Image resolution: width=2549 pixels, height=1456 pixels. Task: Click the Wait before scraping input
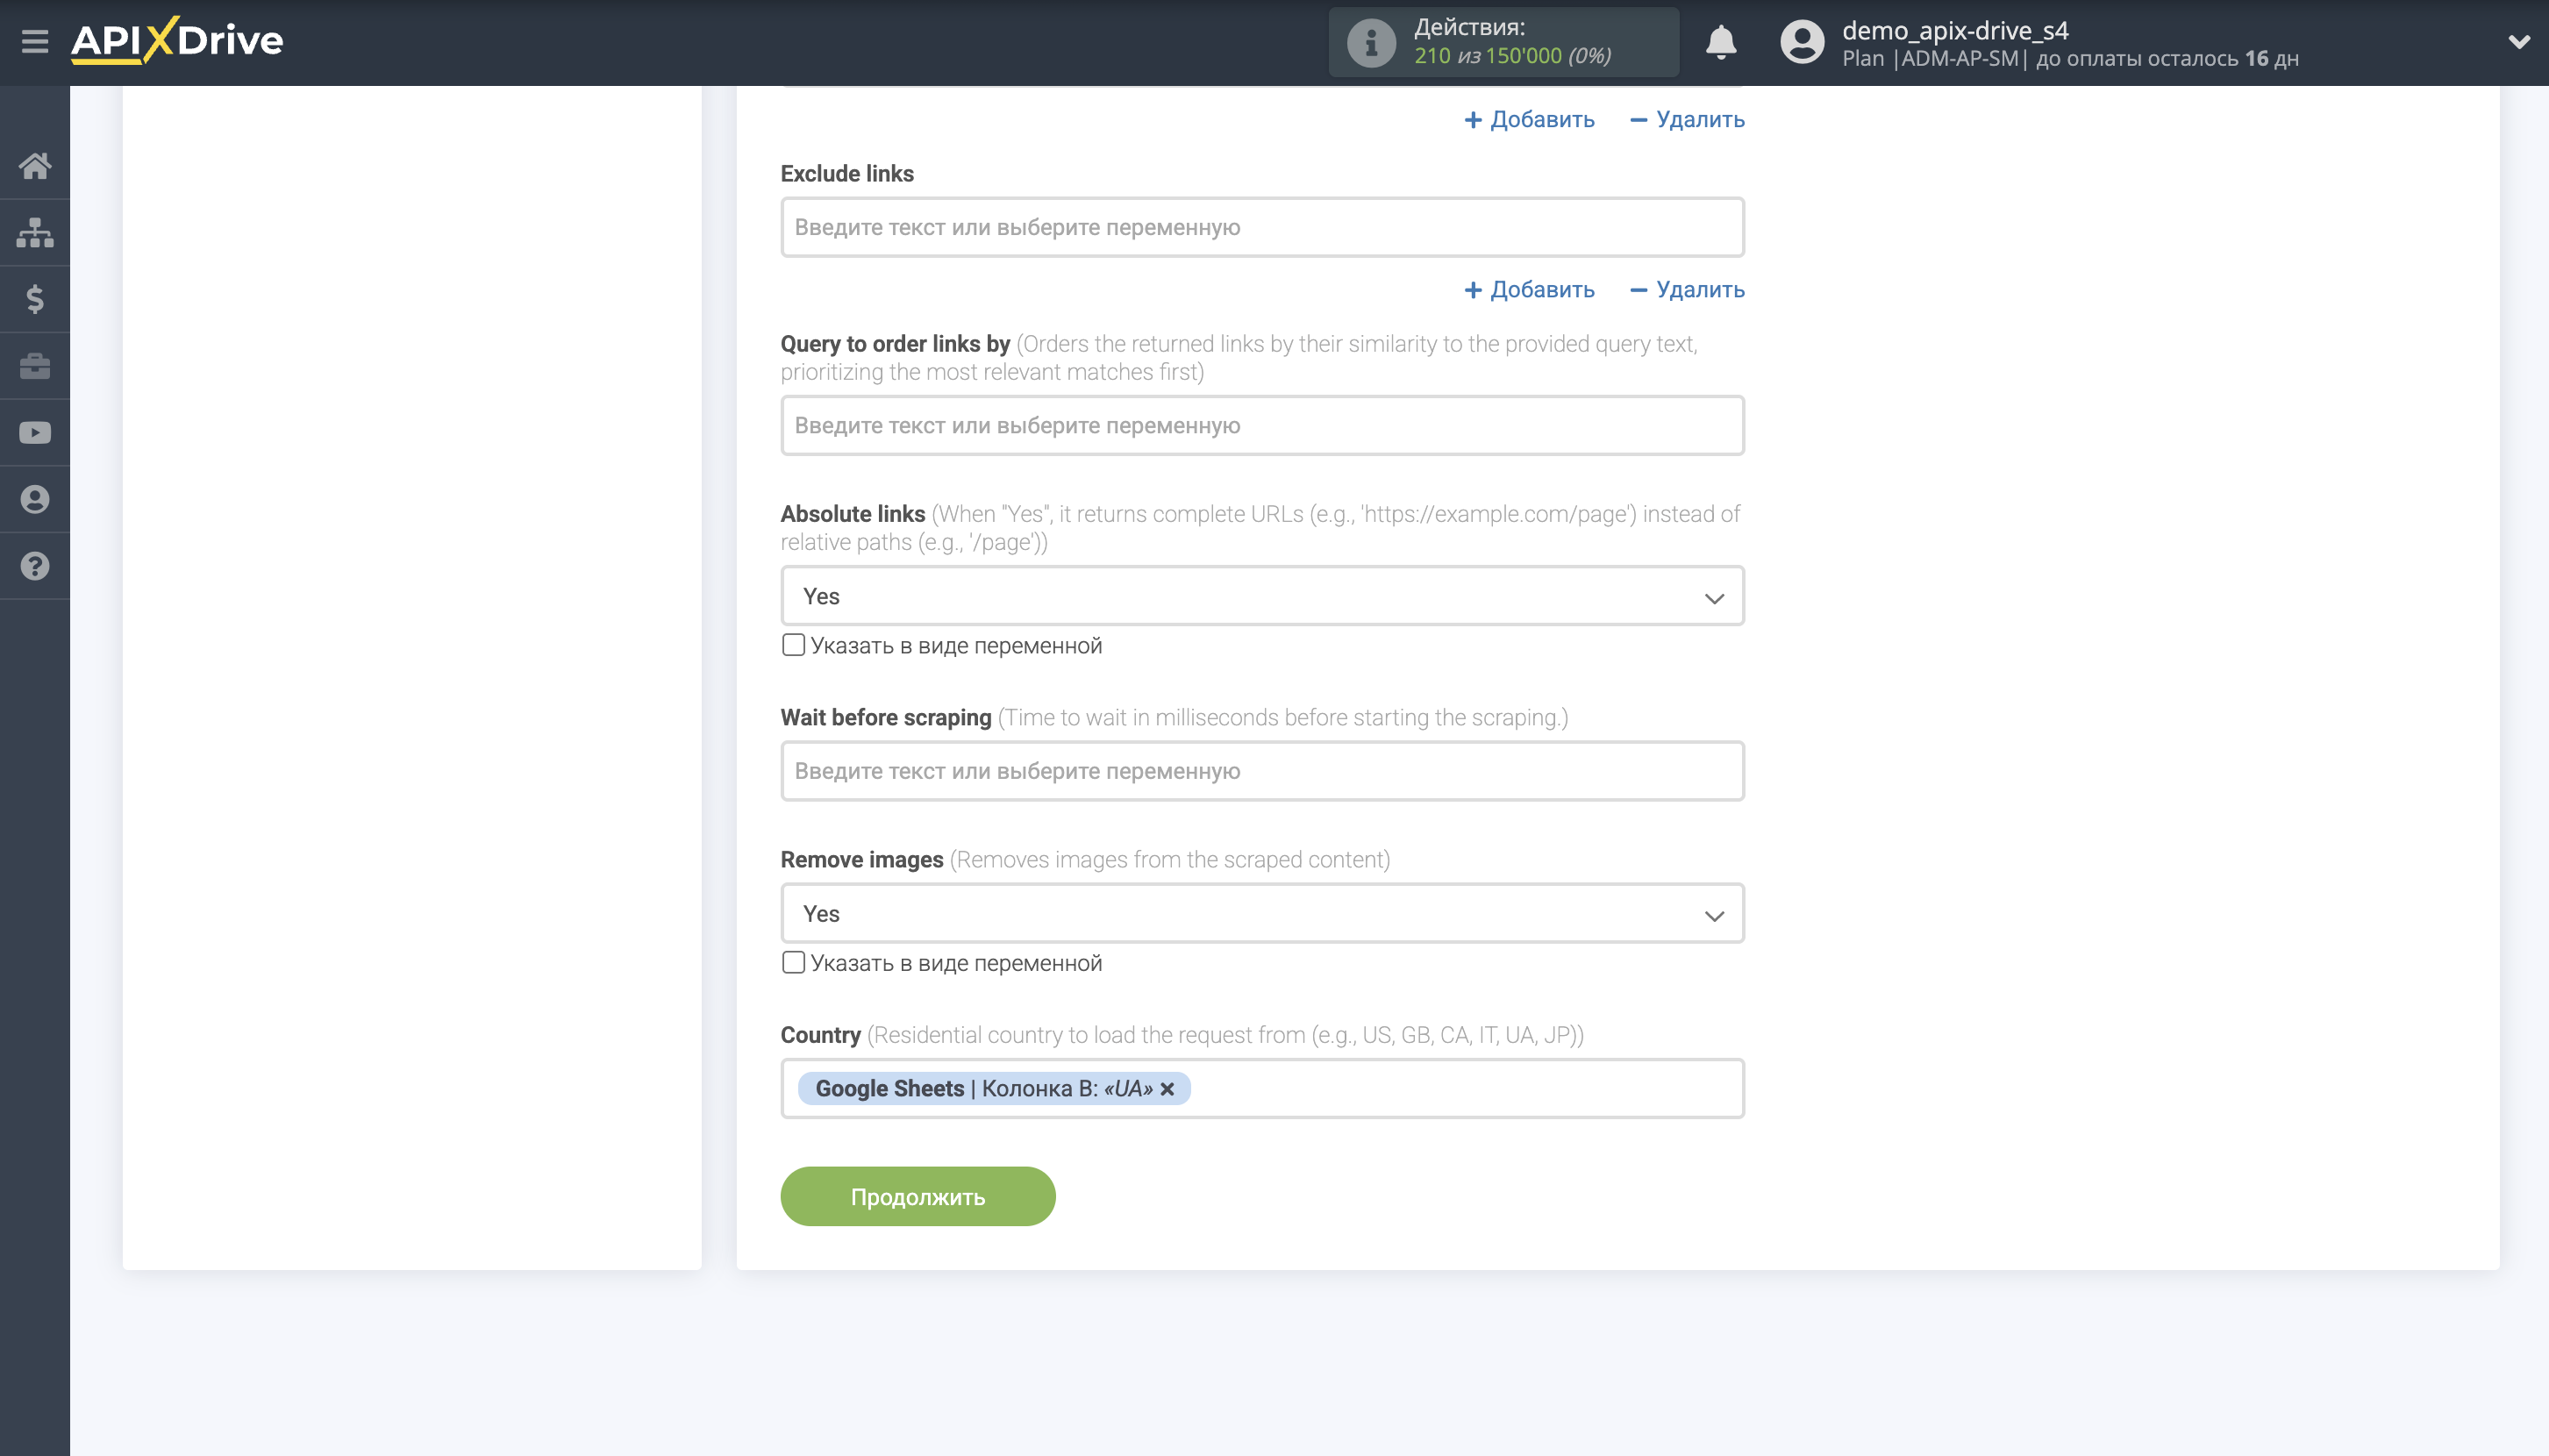(1262, 771)
